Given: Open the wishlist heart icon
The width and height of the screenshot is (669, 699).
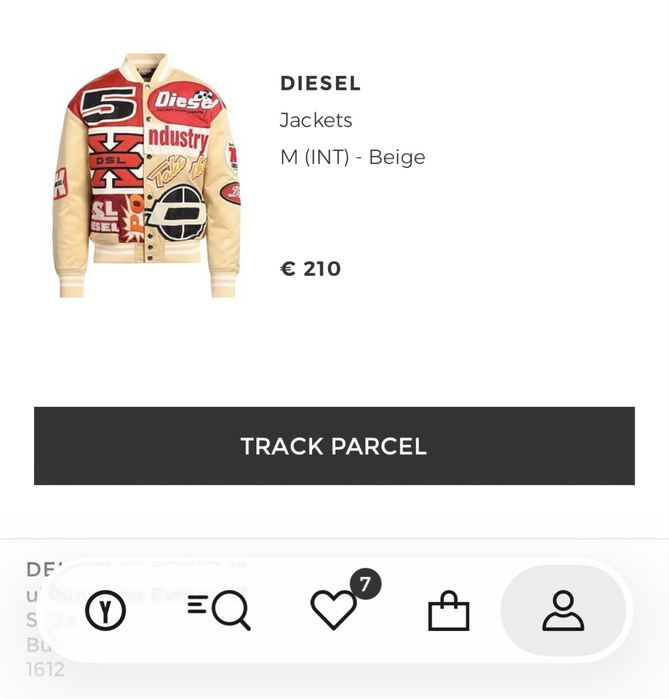Looking at the screenshot, I should click(333, 609).
